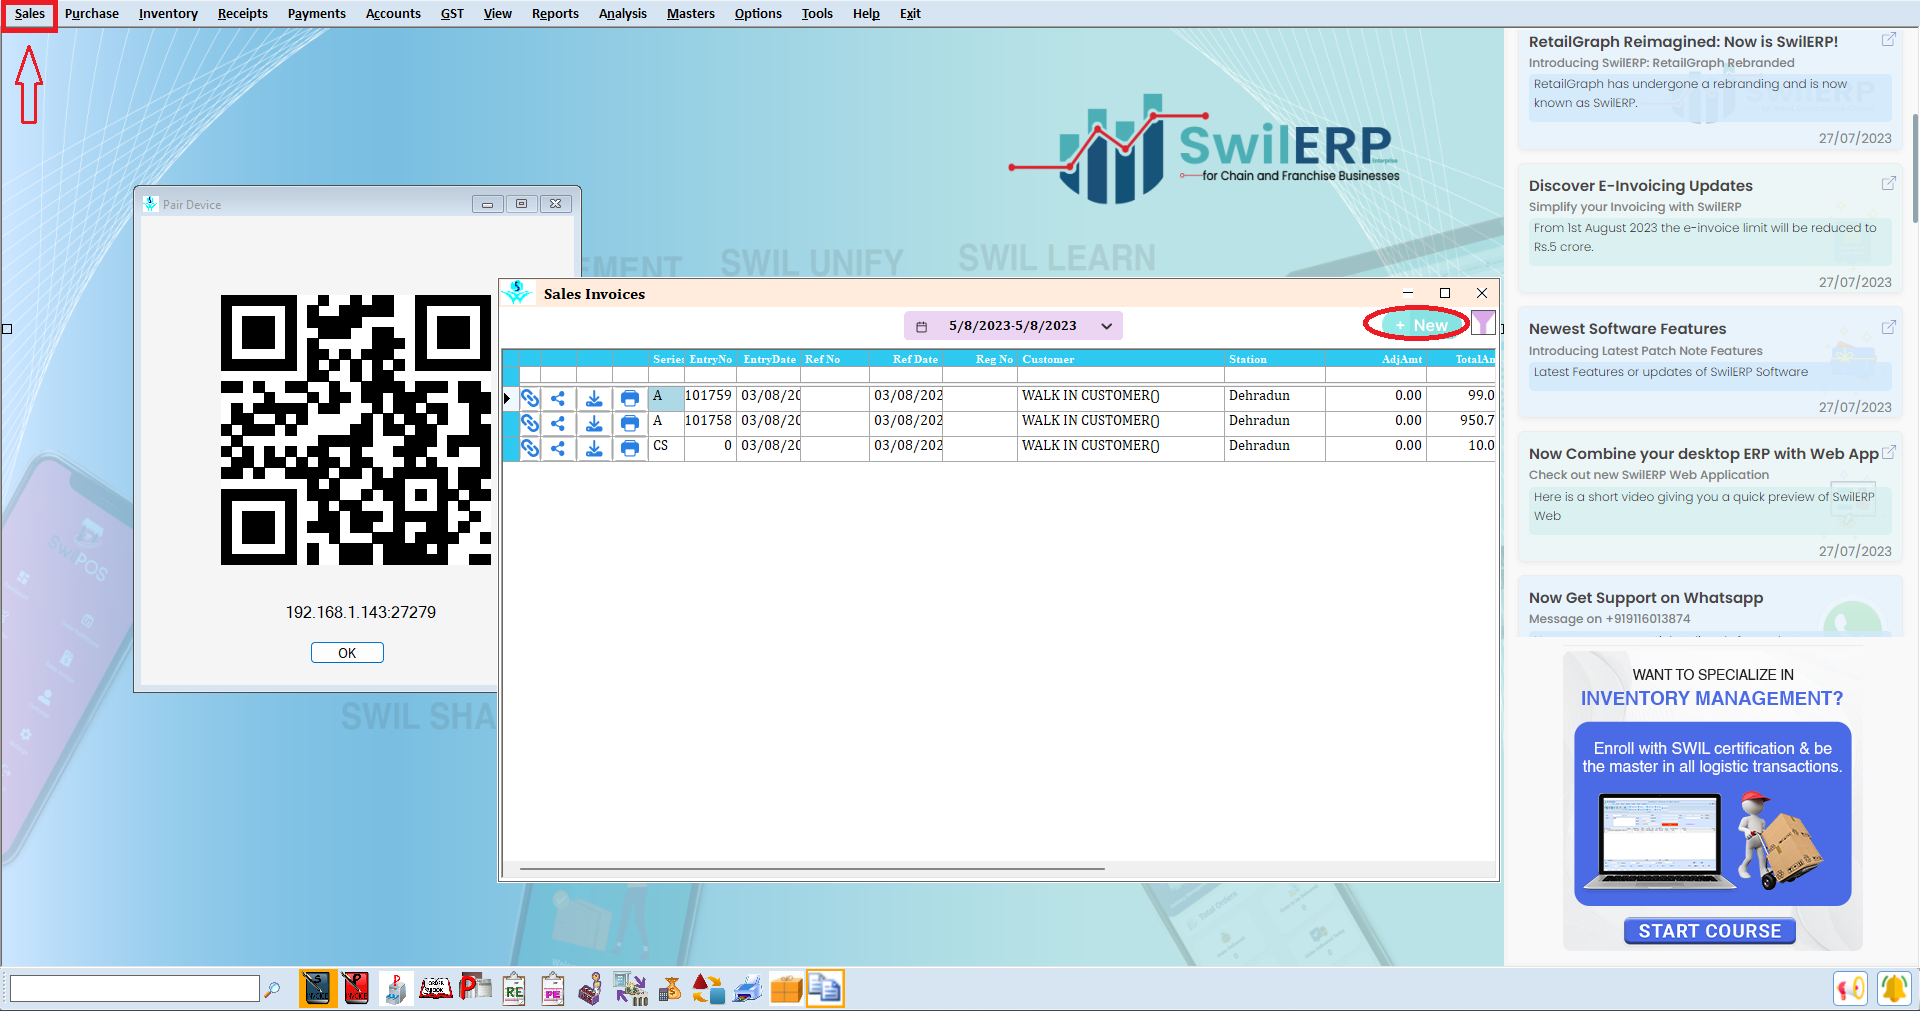Click OK in the Pair Device window
The height and width of the screenshot is (1011, 1920).
point(347,653)
